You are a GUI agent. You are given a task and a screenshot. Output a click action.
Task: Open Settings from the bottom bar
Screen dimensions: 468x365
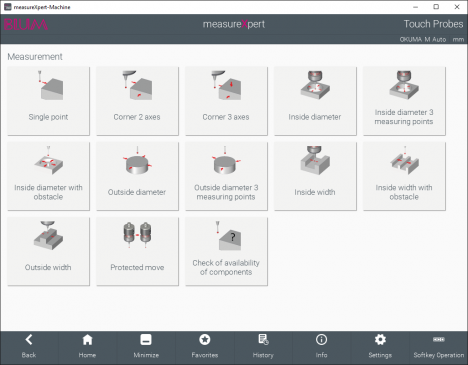point(380,347)
